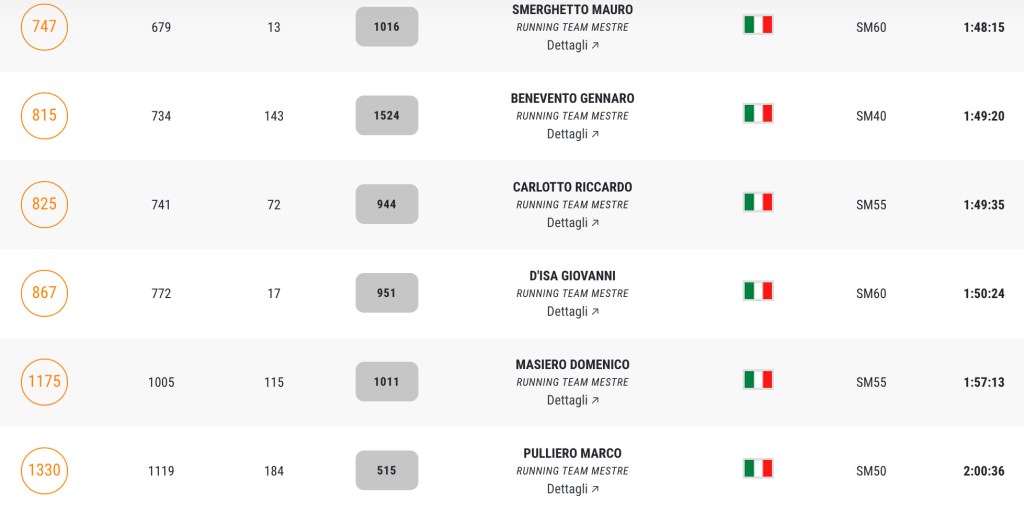
Task: View Dettagli for Carlotto Riccardo
Action: click(572, 223)
